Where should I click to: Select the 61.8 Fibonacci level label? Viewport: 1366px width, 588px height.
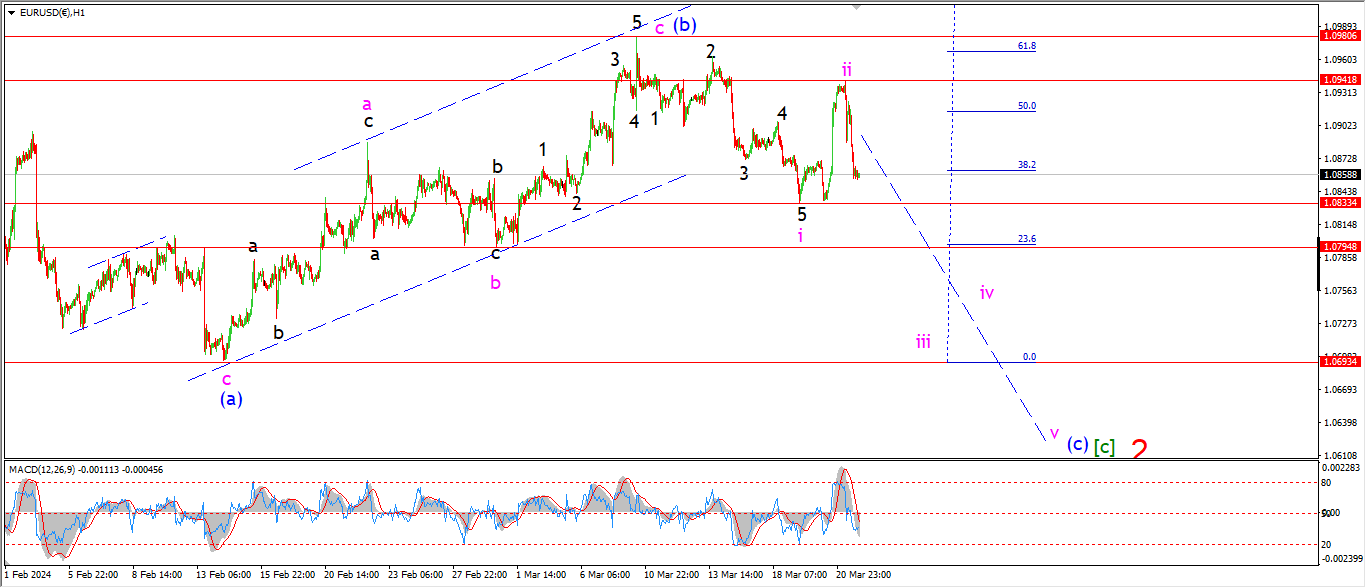1026,46
